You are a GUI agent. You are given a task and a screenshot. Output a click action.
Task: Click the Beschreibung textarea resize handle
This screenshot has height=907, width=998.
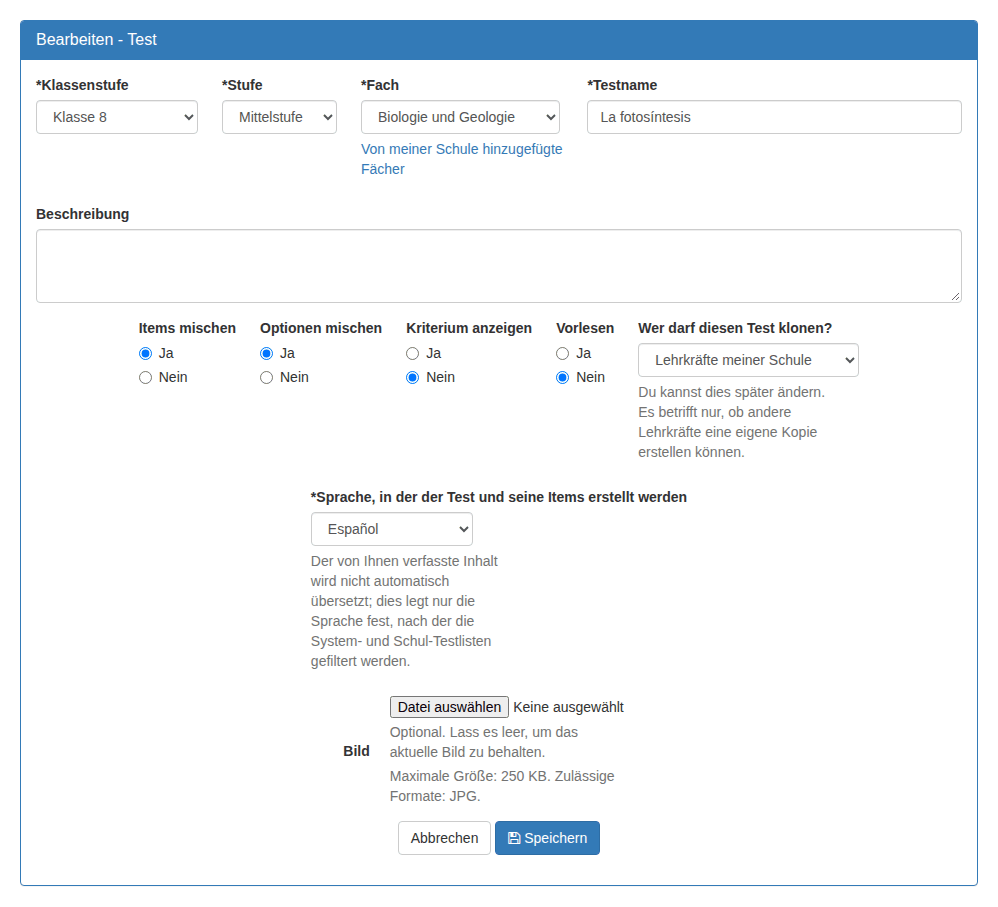click(955, 297)
